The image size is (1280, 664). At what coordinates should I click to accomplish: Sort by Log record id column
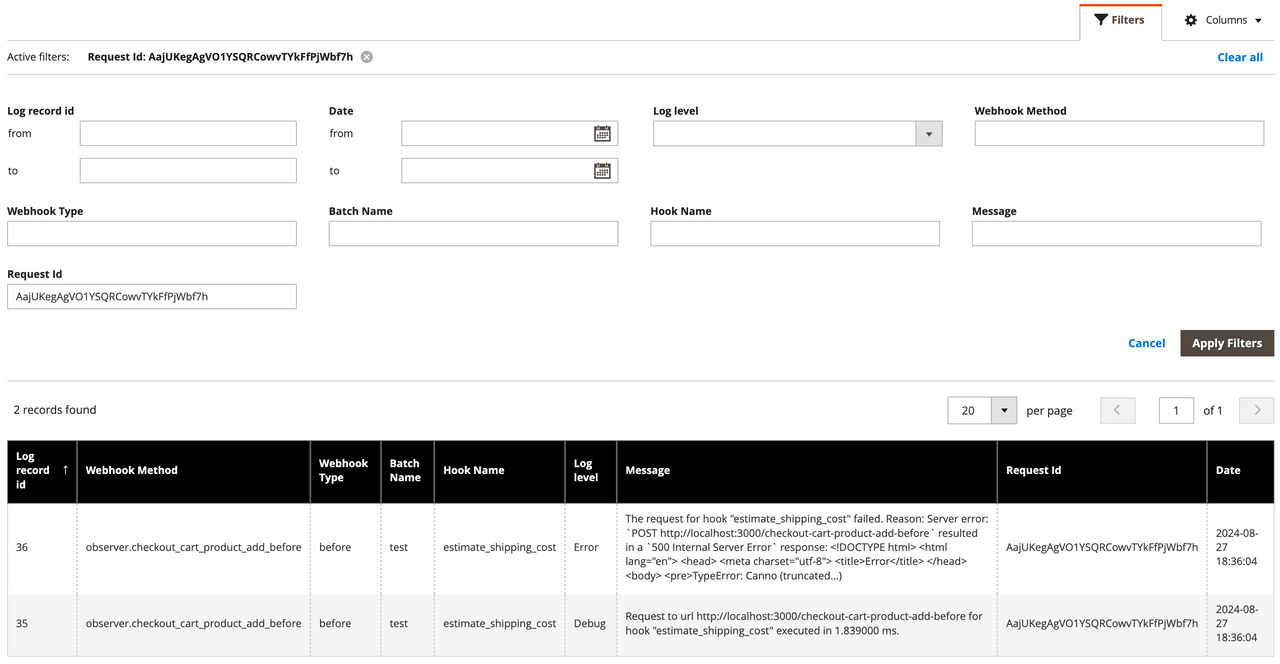pyautogui.click(x=42, y=470)
